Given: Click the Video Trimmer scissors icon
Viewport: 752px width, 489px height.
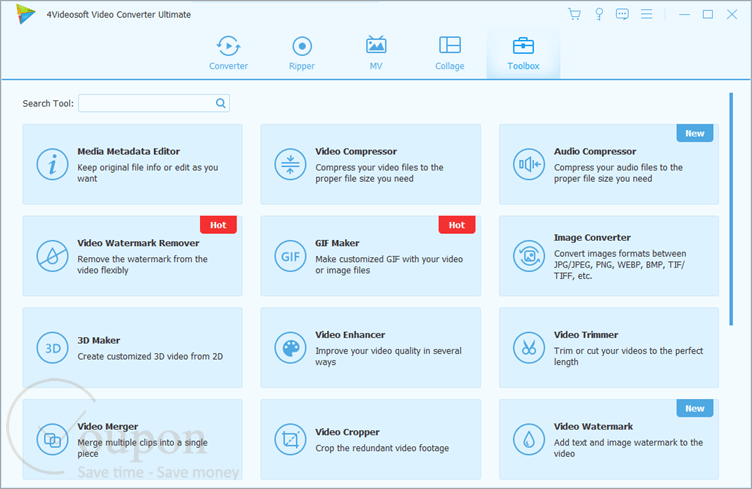Looking at the screenshot, I should (529, 348).
